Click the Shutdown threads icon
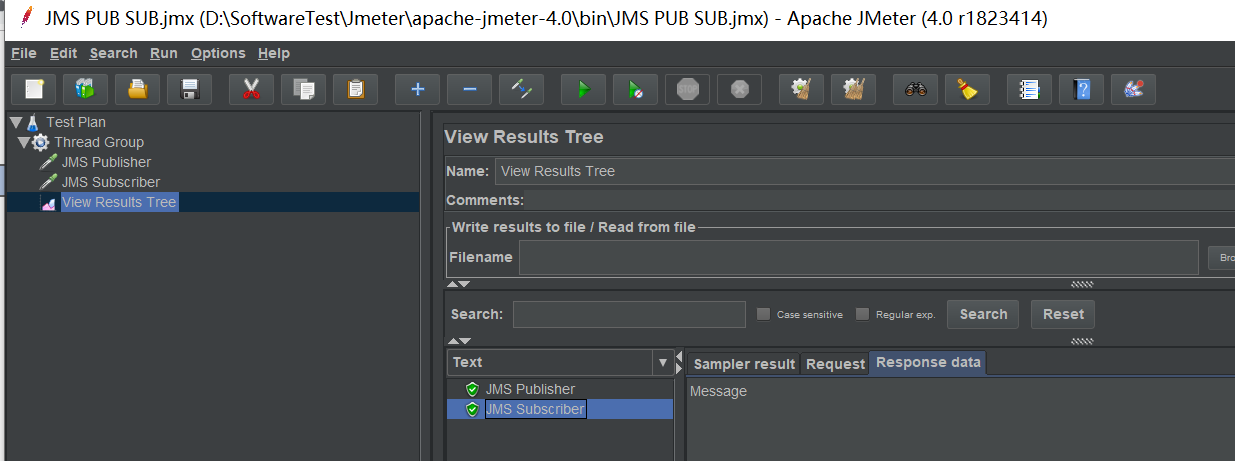This screenshot has height=461, width=1235. coord(739,89)
